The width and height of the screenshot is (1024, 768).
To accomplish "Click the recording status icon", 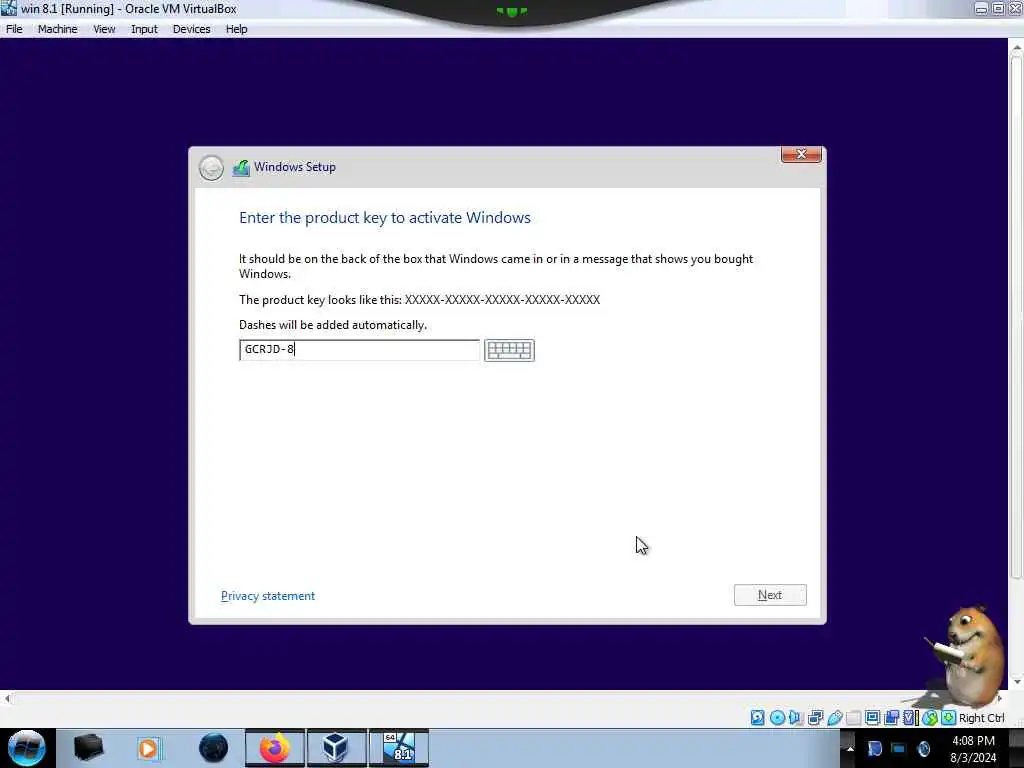I will click(891, 718).
